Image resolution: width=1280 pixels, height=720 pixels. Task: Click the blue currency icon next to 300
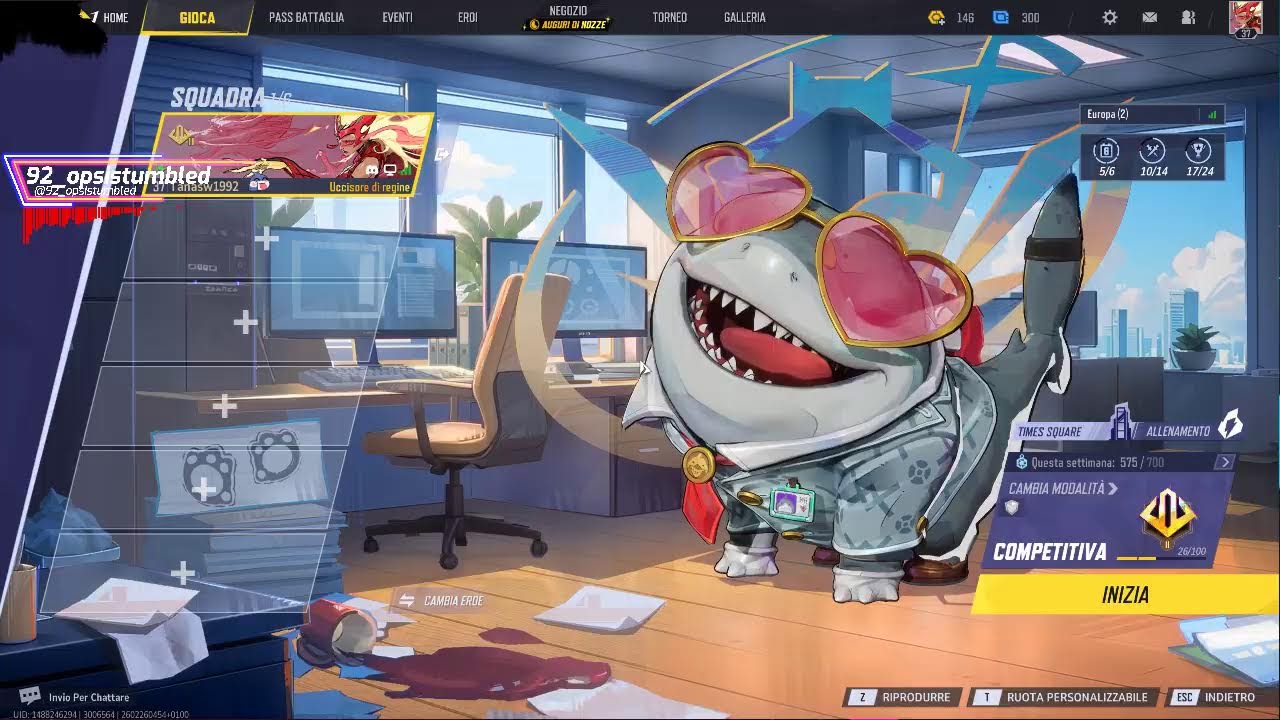[1001, 17]
